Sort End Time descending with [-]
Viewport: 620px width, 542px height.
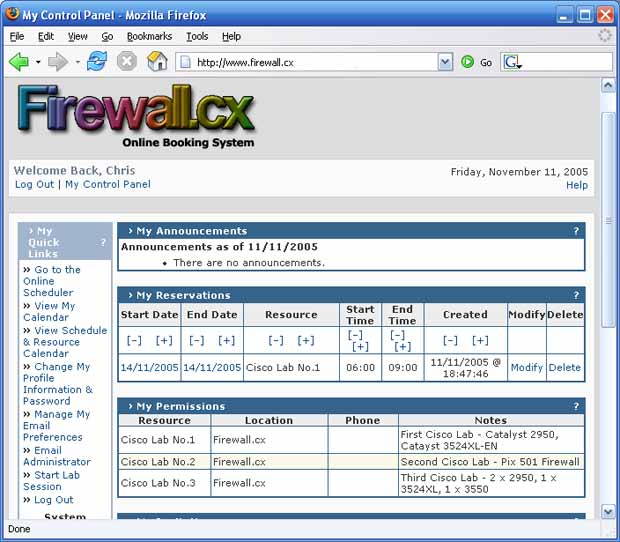(x=397, y=335)
